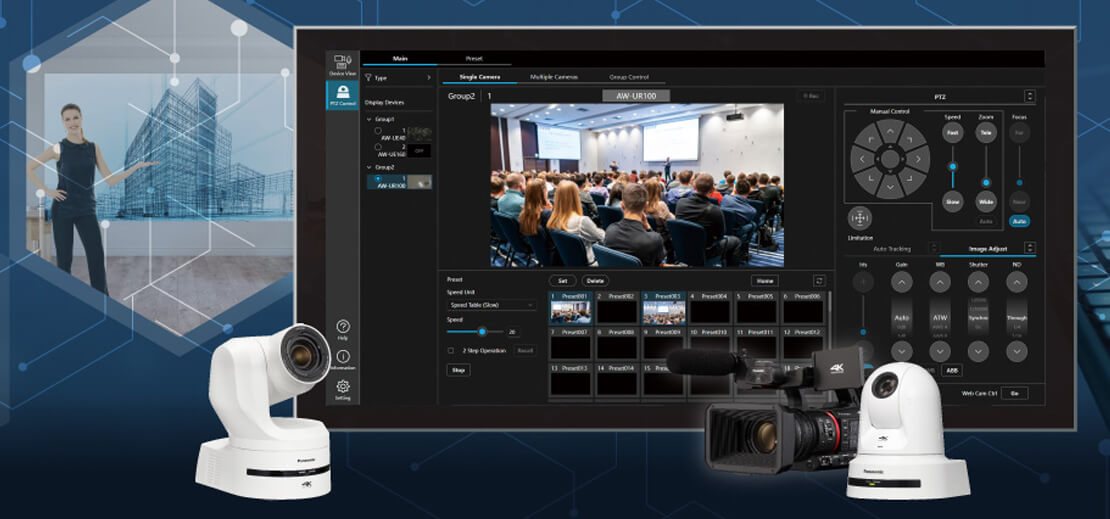Toggle the Zoom Auto button
Viewport: 1110px width, 519px height.
985,221
